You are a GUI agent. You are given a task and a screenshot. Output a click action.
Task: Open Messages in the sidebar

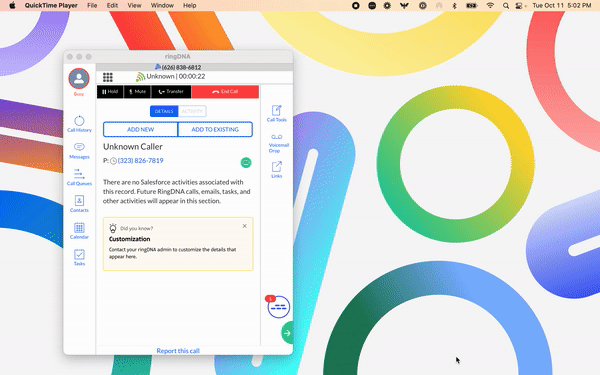point(79,151)
